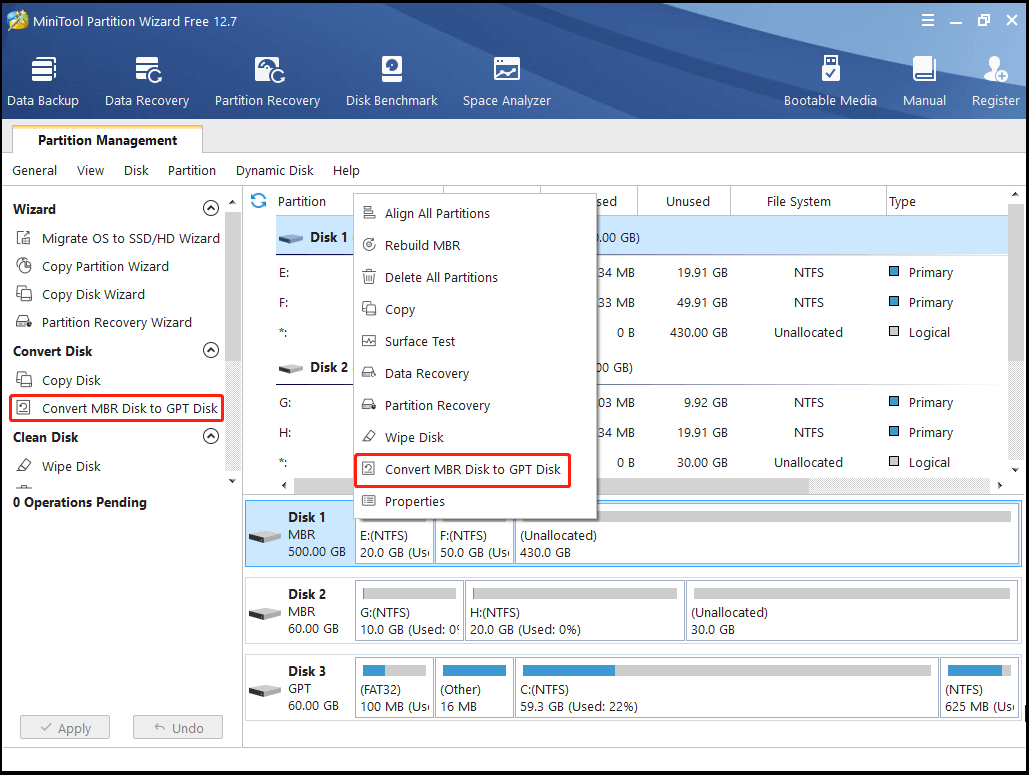Sort by Type column header
Viewport: 1029px width, 775px height.
pos(946,201)
